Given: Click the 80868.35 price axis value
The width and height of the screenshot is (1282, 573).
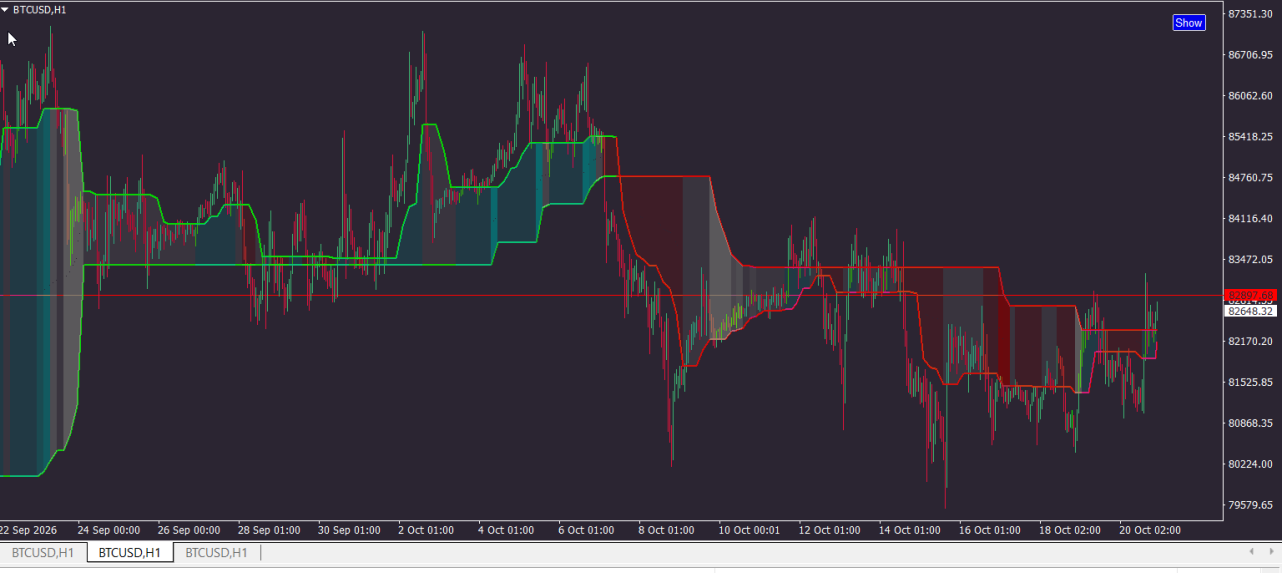Looking at the screenshot, I should pyautogui.click(x=1250, y=424).
